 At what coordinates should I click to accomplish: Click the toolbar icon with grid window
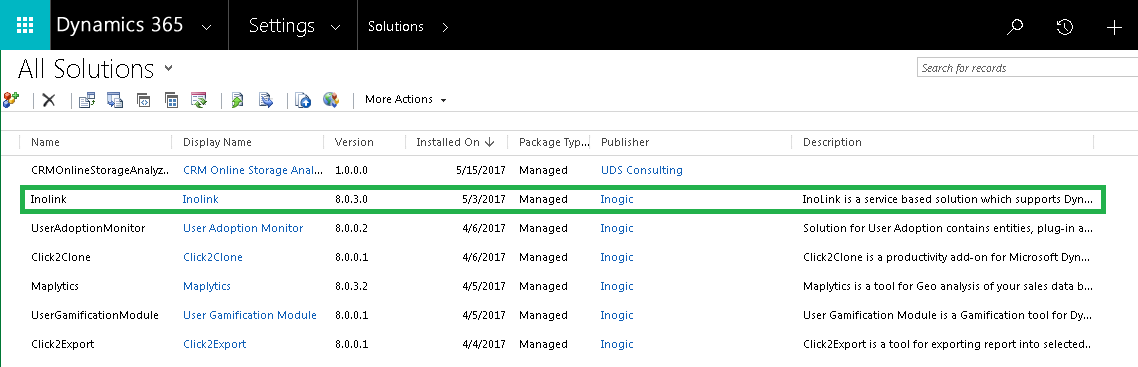tap(171, 100)
